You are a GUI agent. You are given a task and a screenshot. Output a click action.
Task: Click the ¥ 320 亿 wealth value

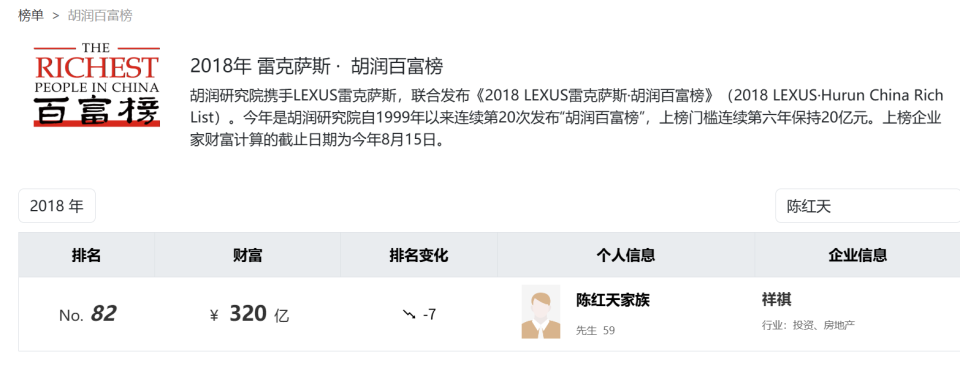[249, 315]
